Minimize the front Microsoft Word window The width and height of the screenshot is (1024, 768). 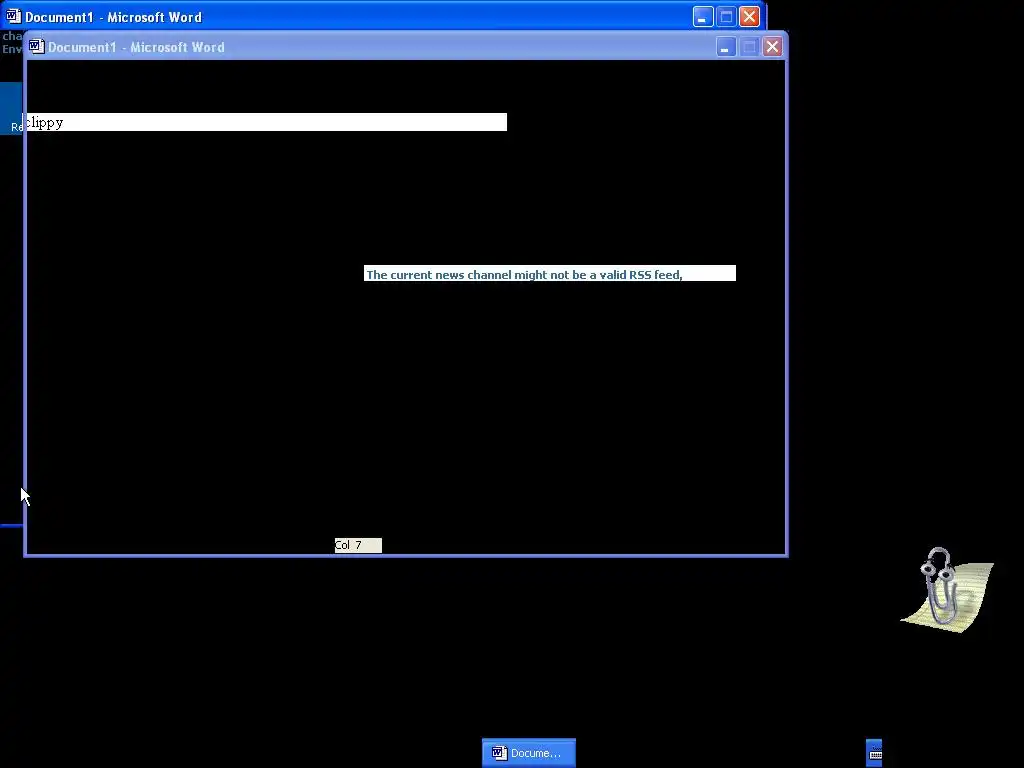click(x=726, y=47)
